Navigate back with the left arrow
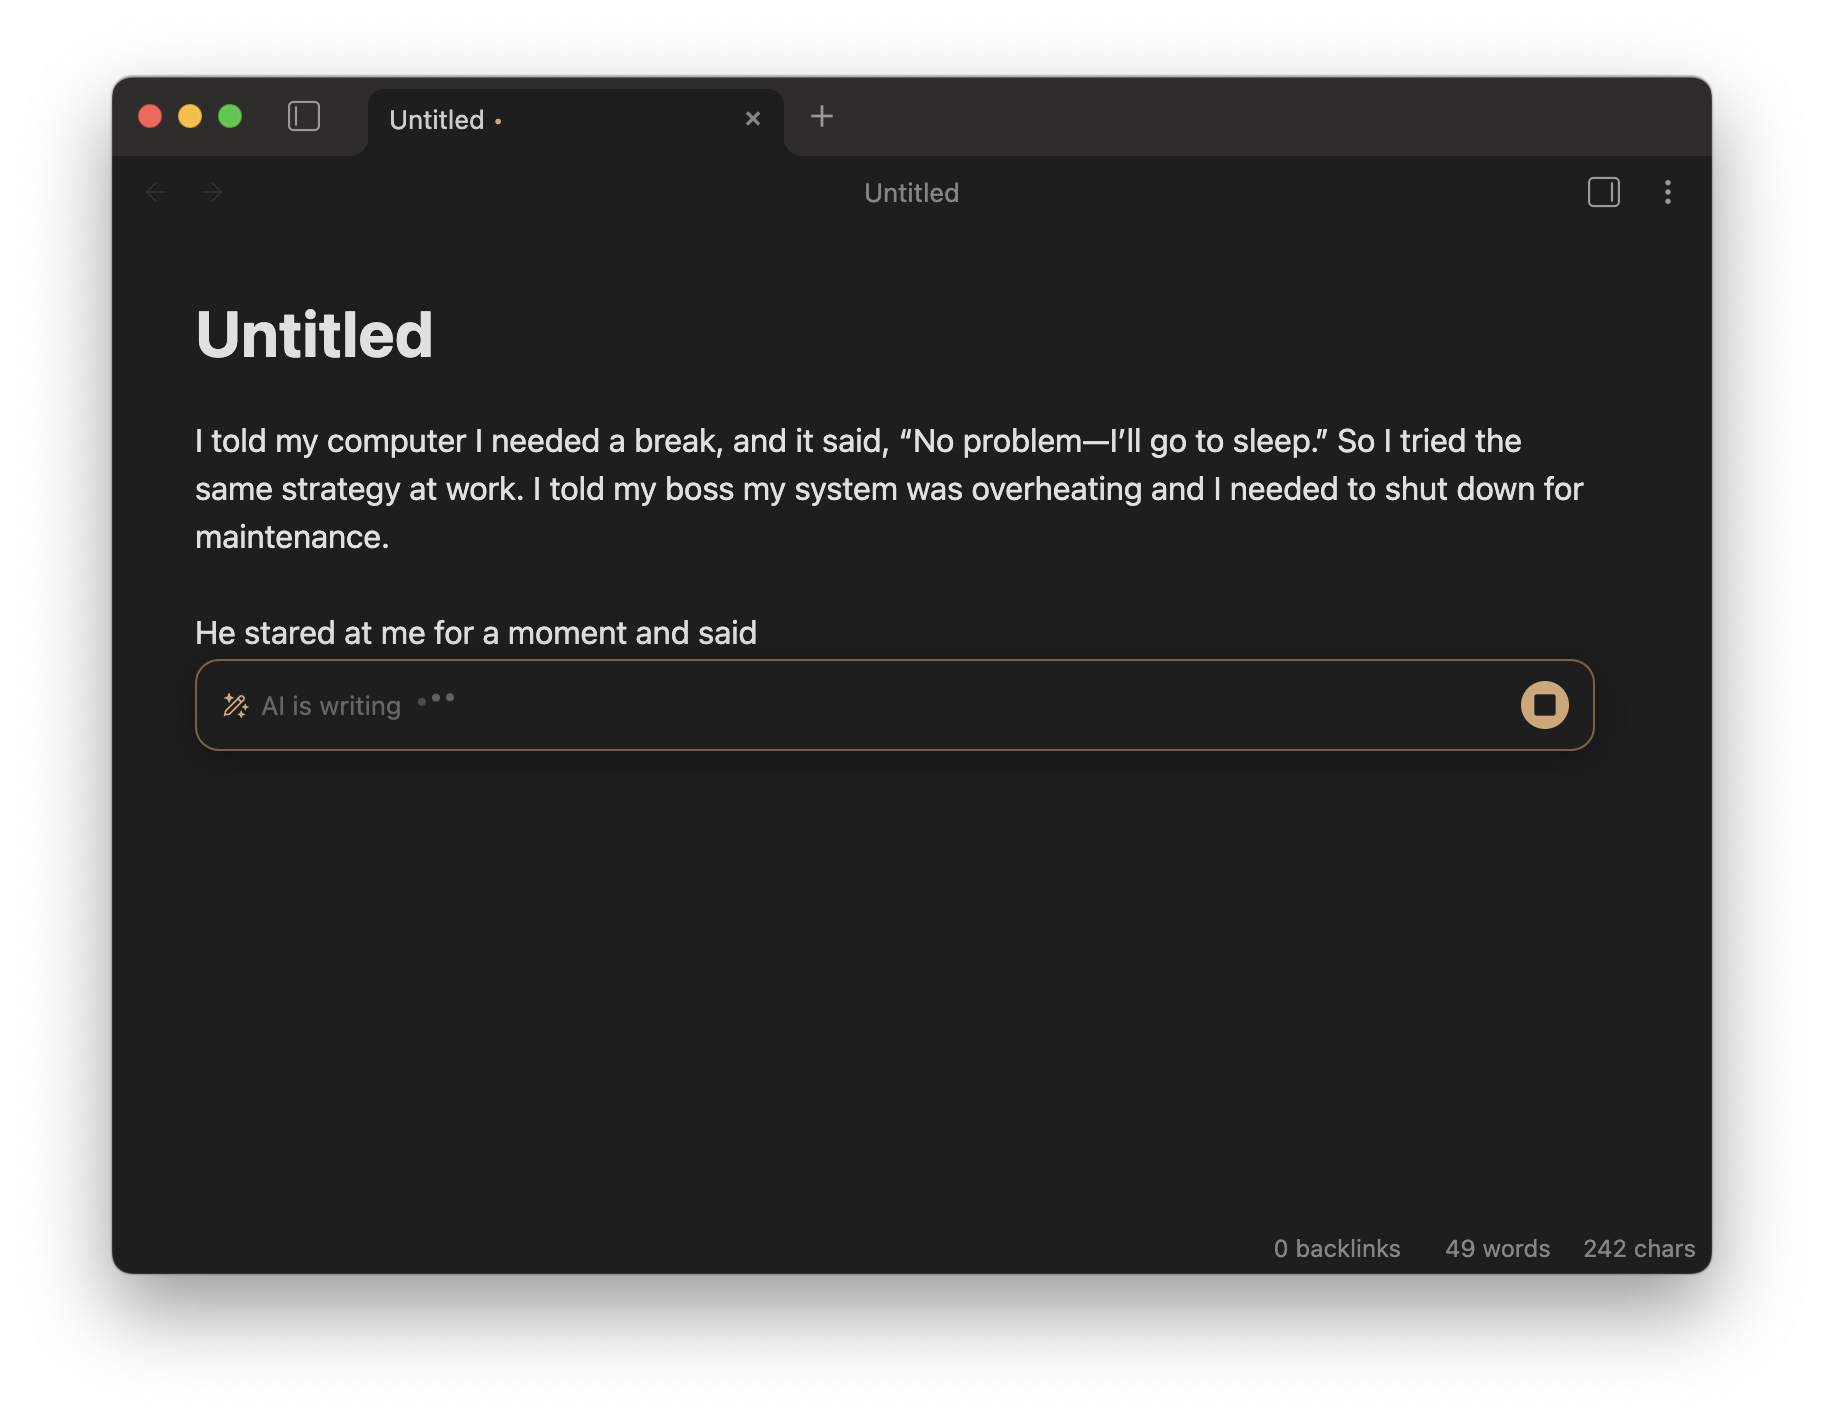 tap(156, 192)
